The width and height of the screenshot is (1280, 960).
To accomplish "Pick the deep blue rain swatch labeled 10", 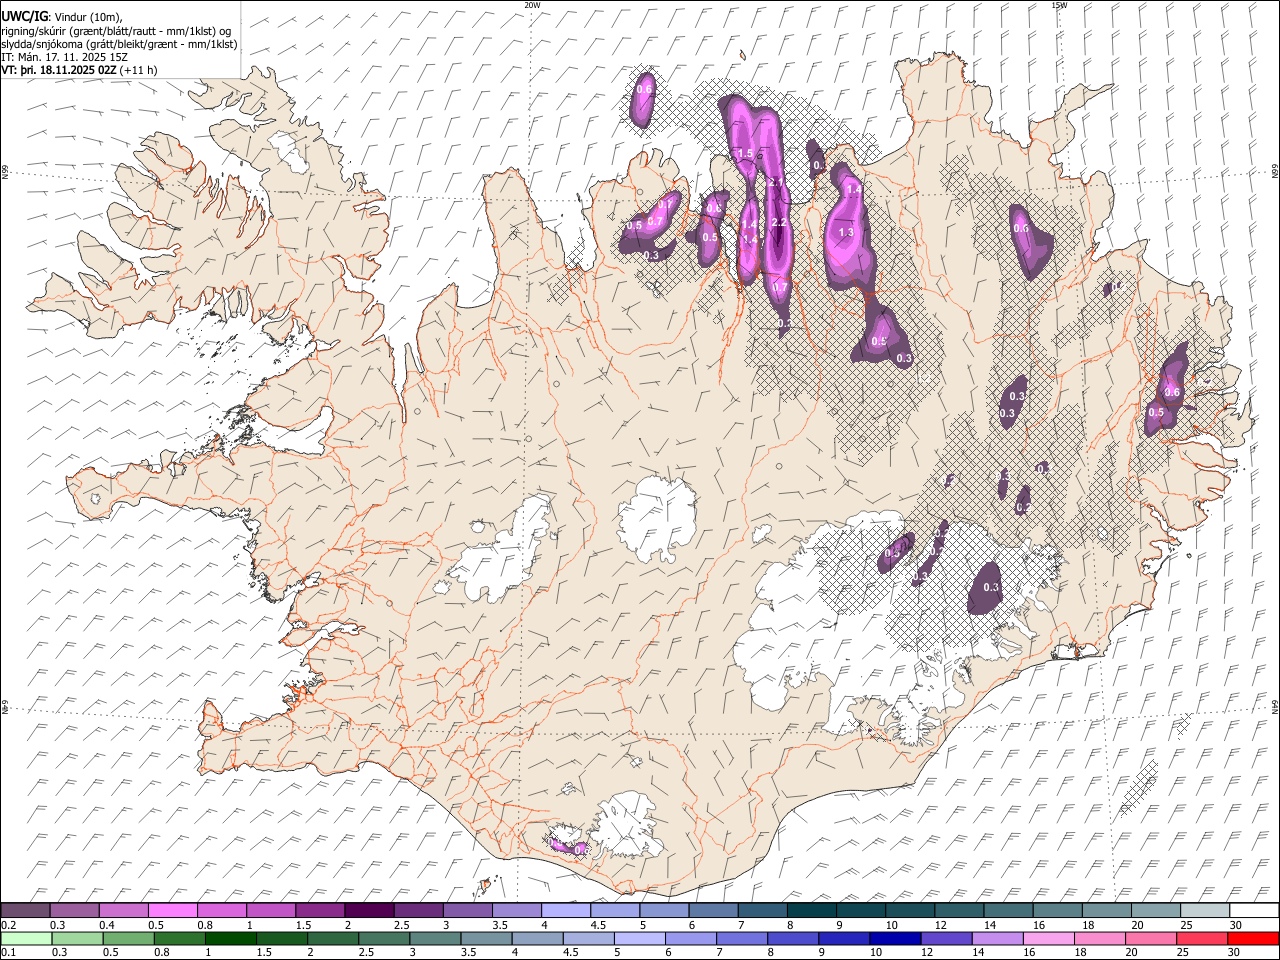I will coord(894,938).
